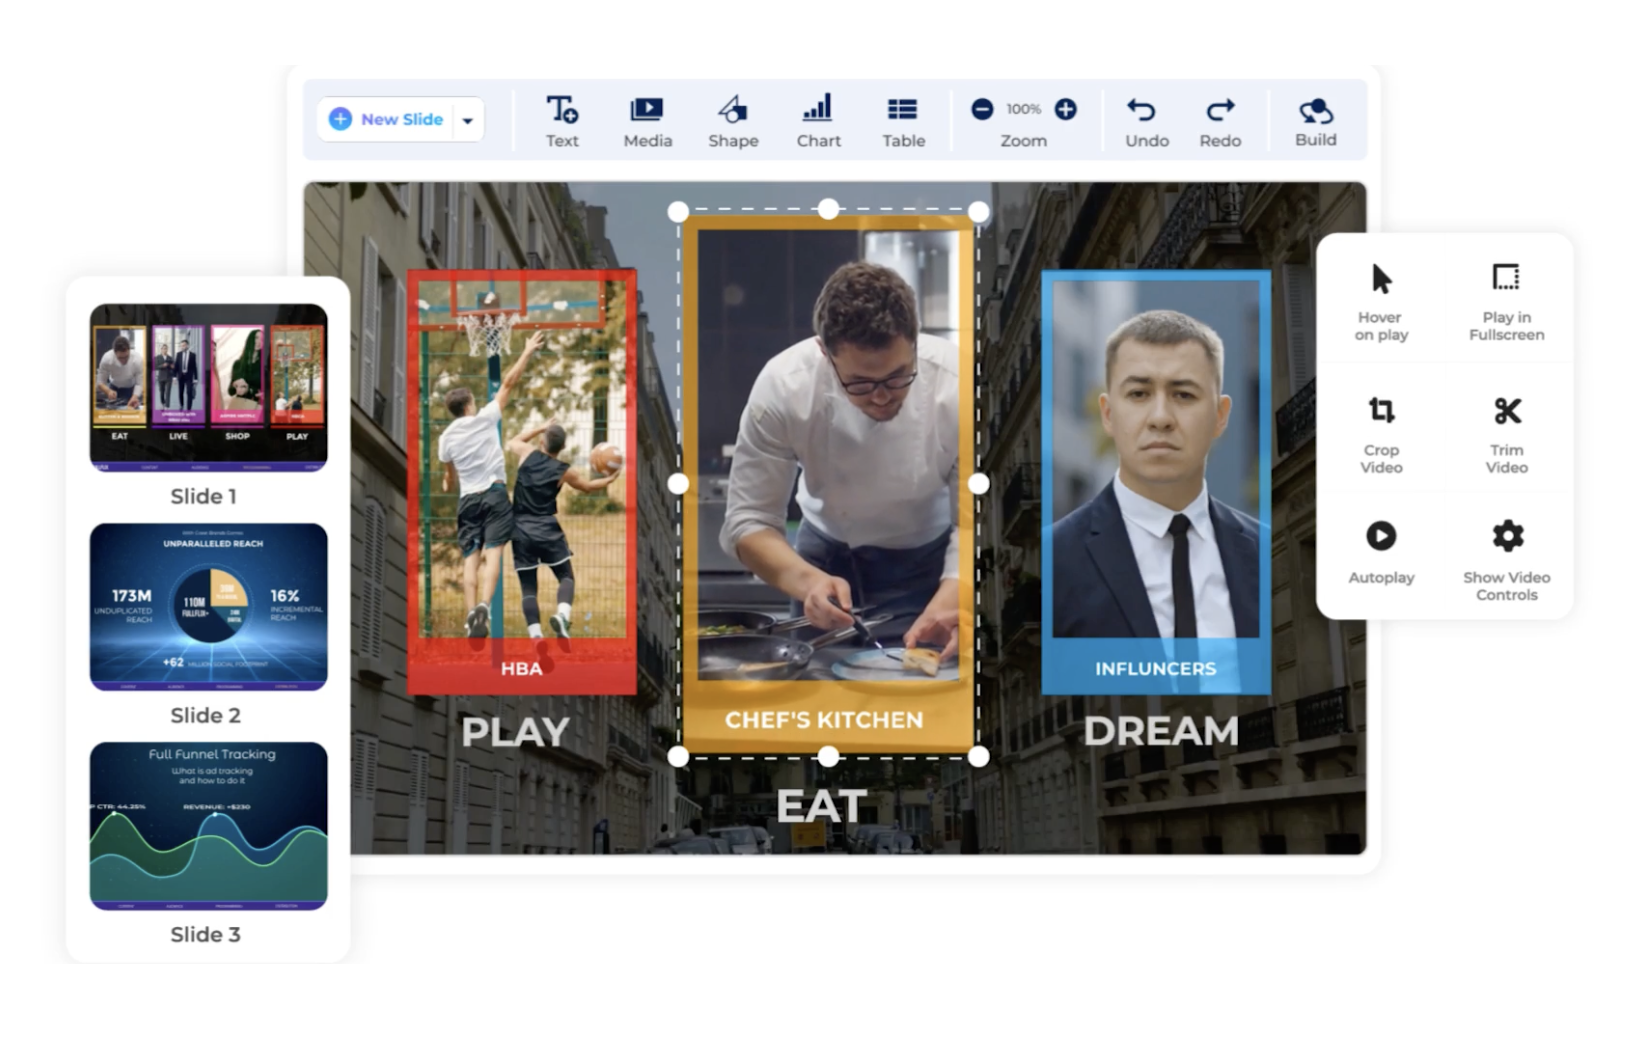Select the Shape tool
This screenshot has width=1650, height=1064.
[x=733, y=118]
